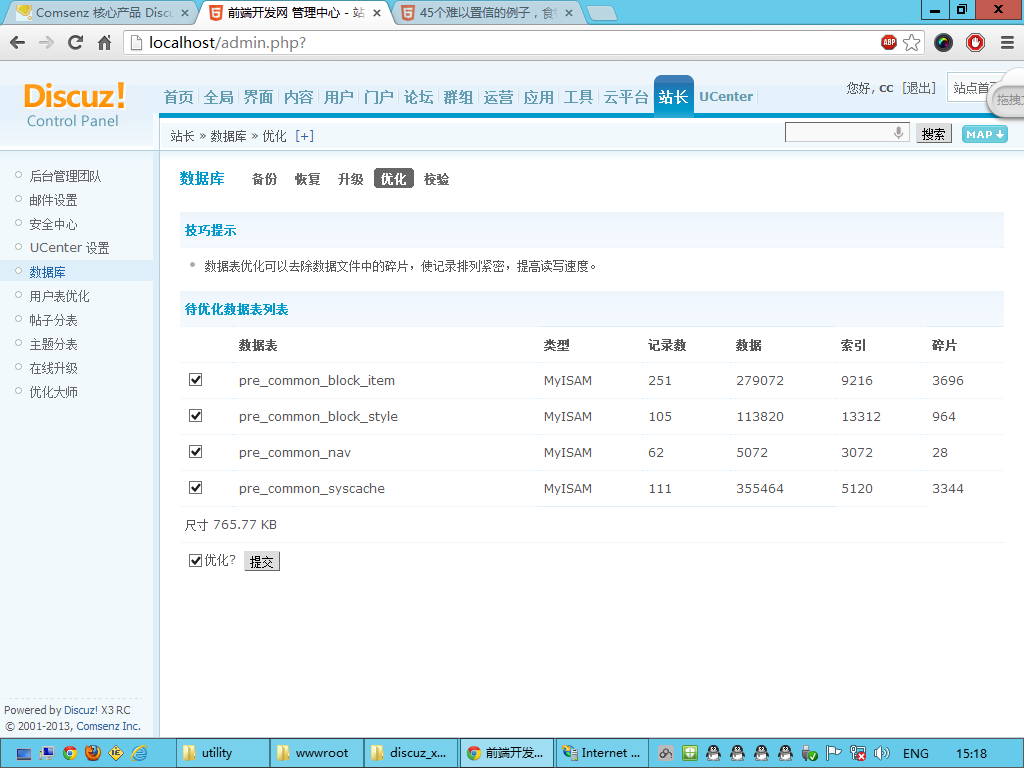
Task: Reload the current page
Action: pos(75,43)
